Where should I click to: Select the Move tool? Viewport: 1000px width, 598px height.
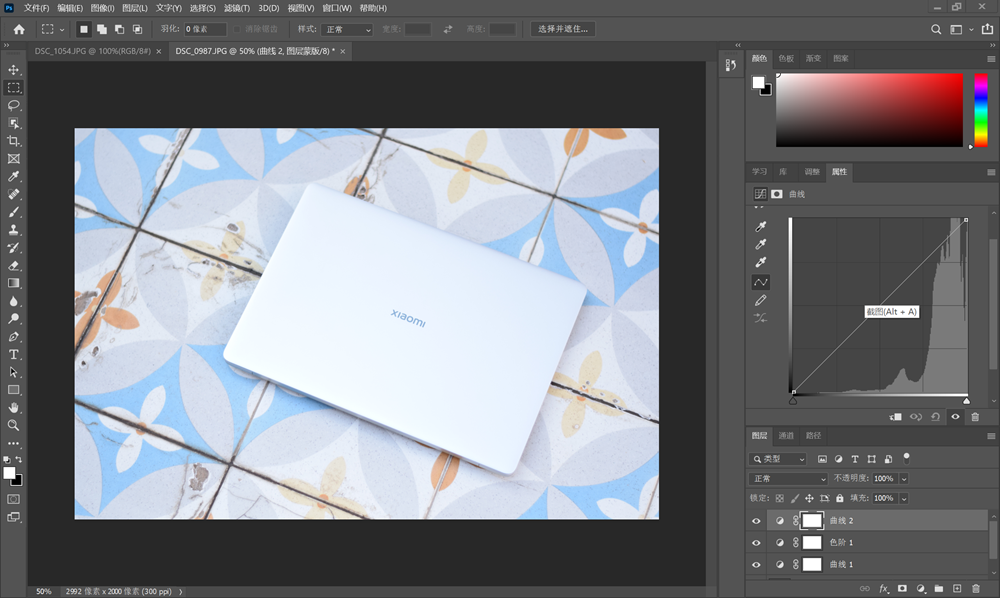(x=14, y=69)
